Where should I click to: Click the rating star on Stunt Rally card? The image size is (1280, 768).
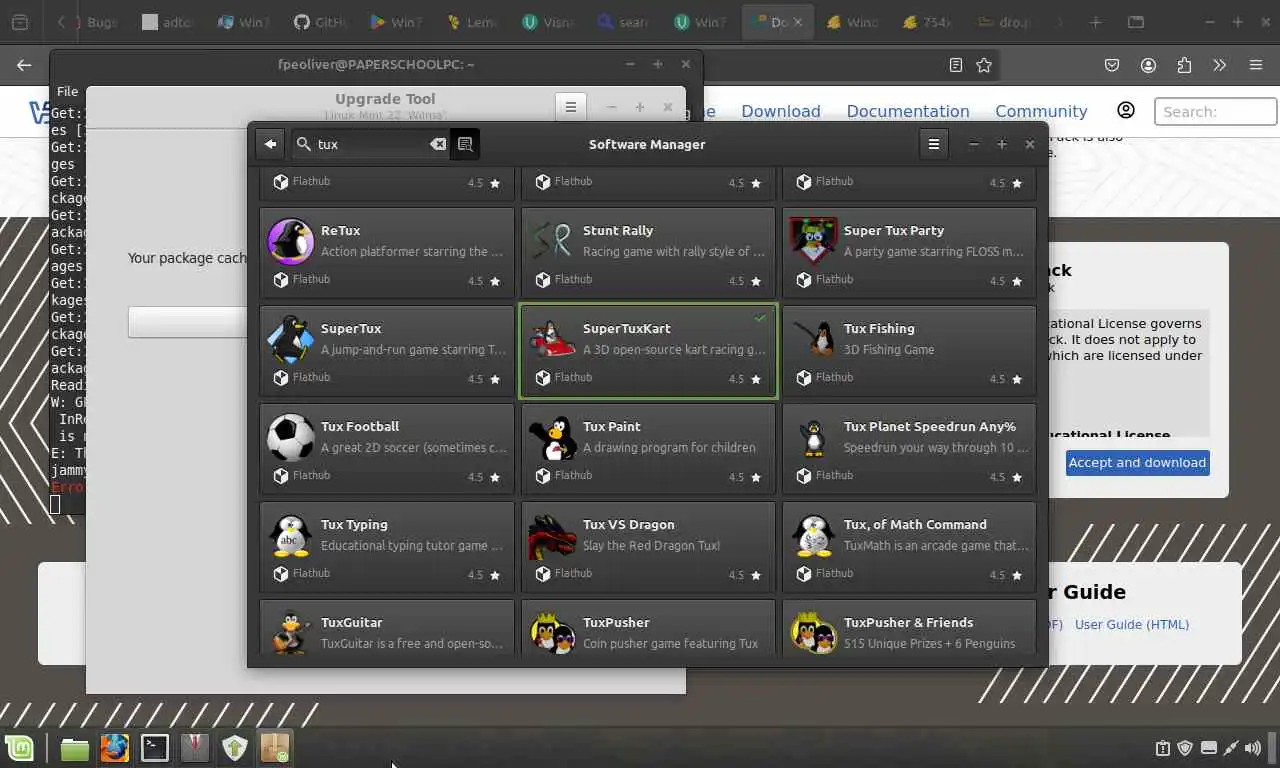point(756,281)
